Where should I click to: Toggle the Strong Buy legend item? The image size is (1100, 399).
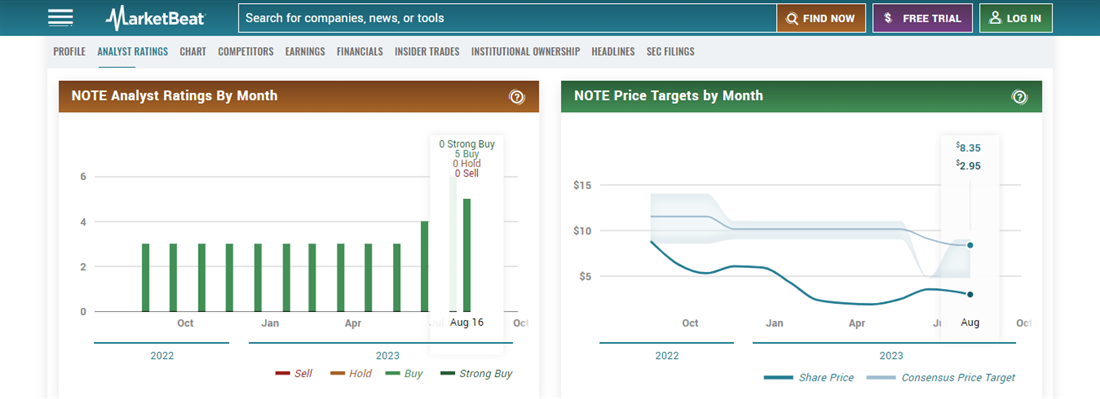click(x=476, y=374)
